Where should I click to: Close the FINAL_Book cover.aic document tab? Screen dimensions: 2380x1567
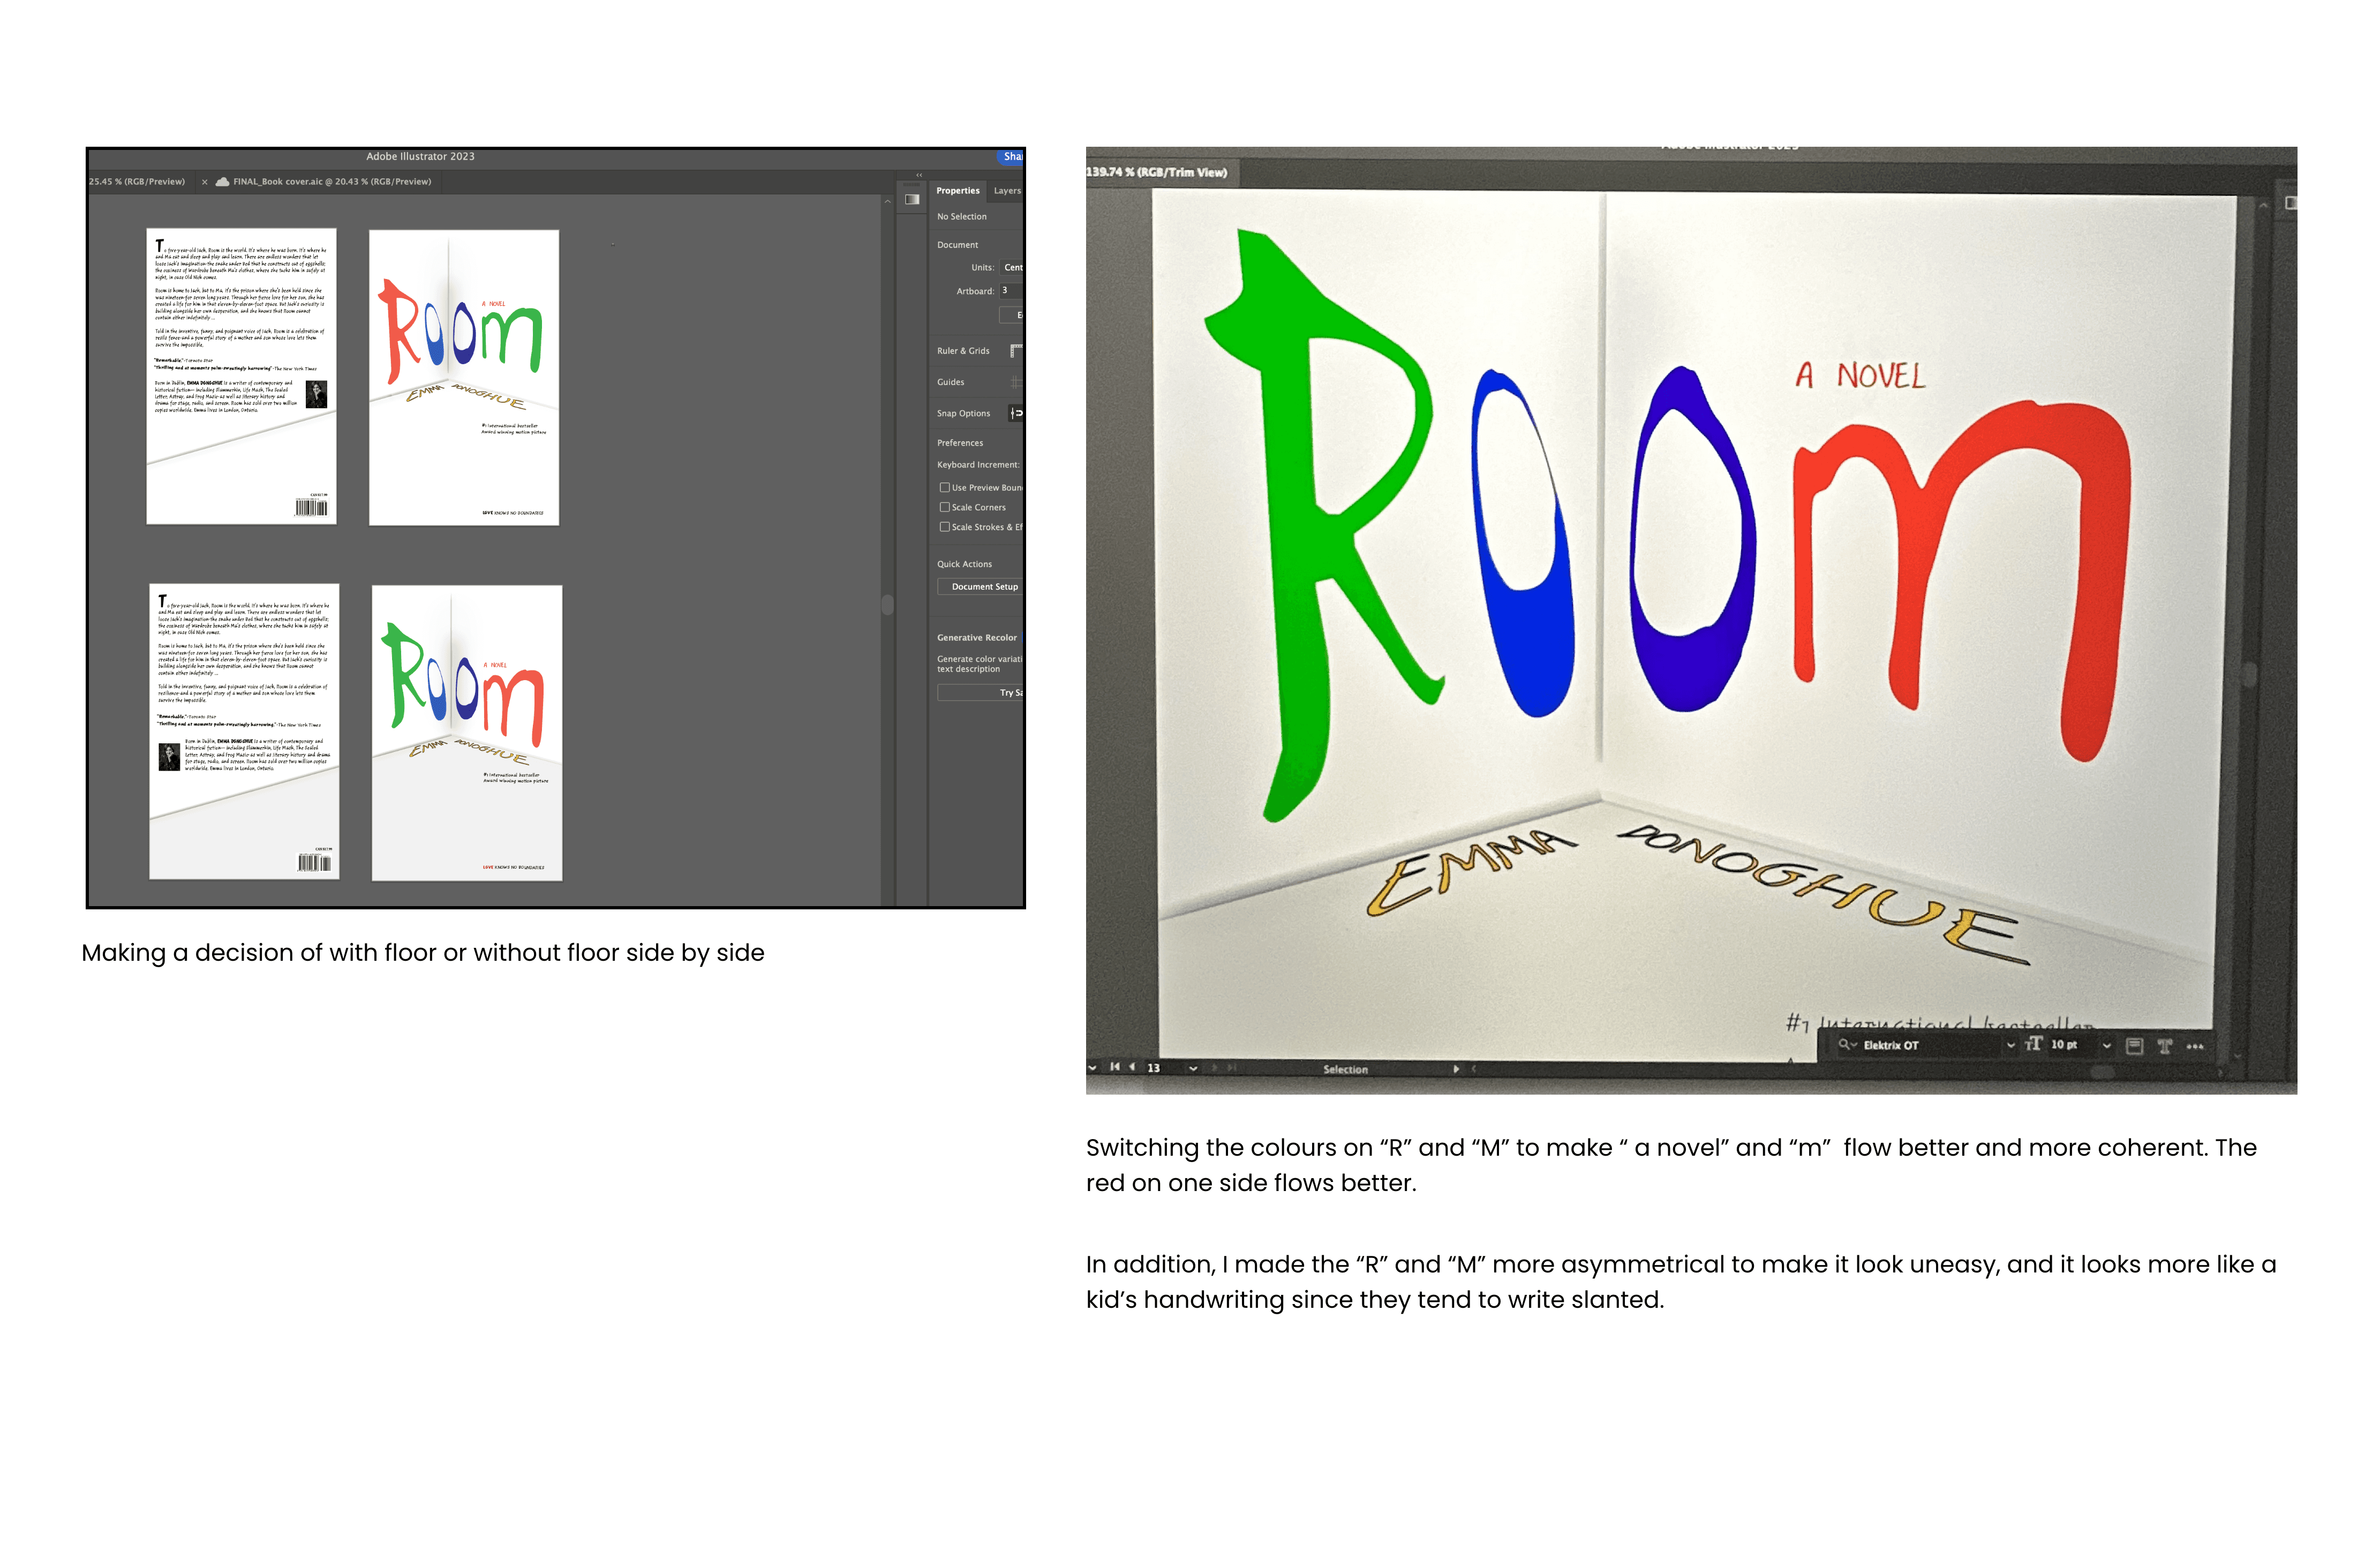pyautogui.click(x=205, y=182)
